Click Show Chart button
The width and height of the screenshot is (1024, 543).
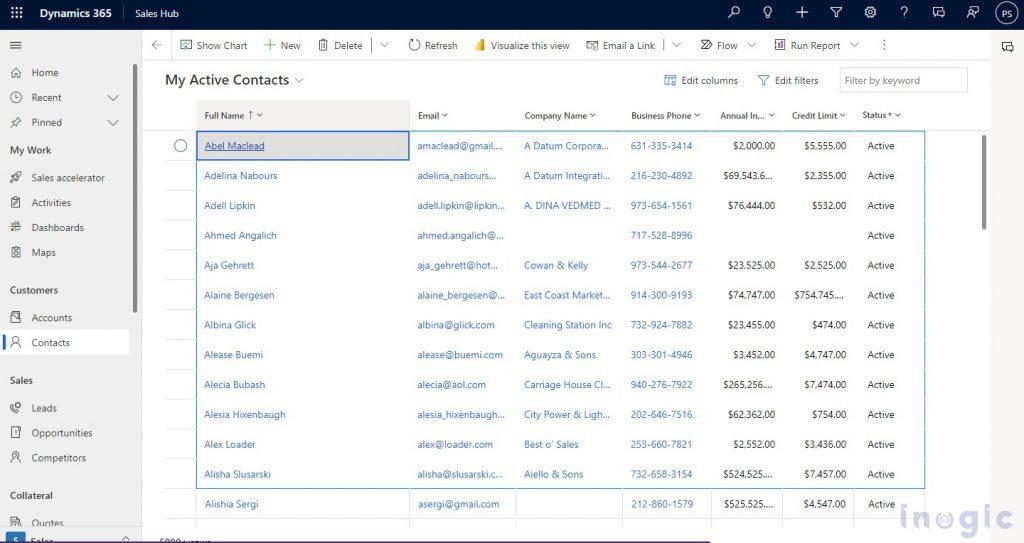coord(214,45)
